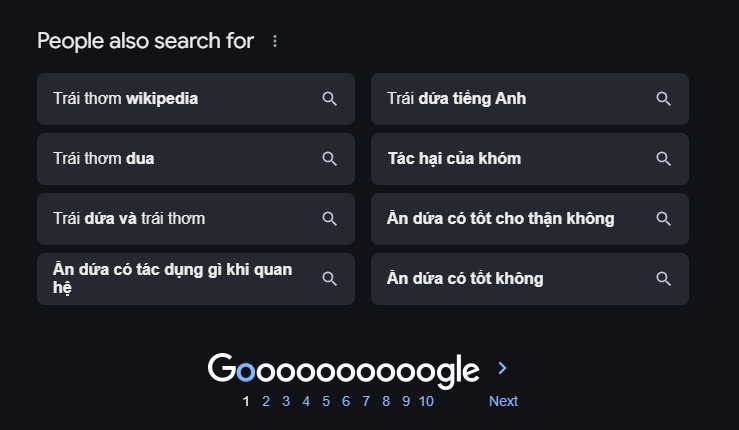Click the magnifier for Ăn dứa có tốt cho thận không
This screenshot has height=430, width=739.
[663, 219]
